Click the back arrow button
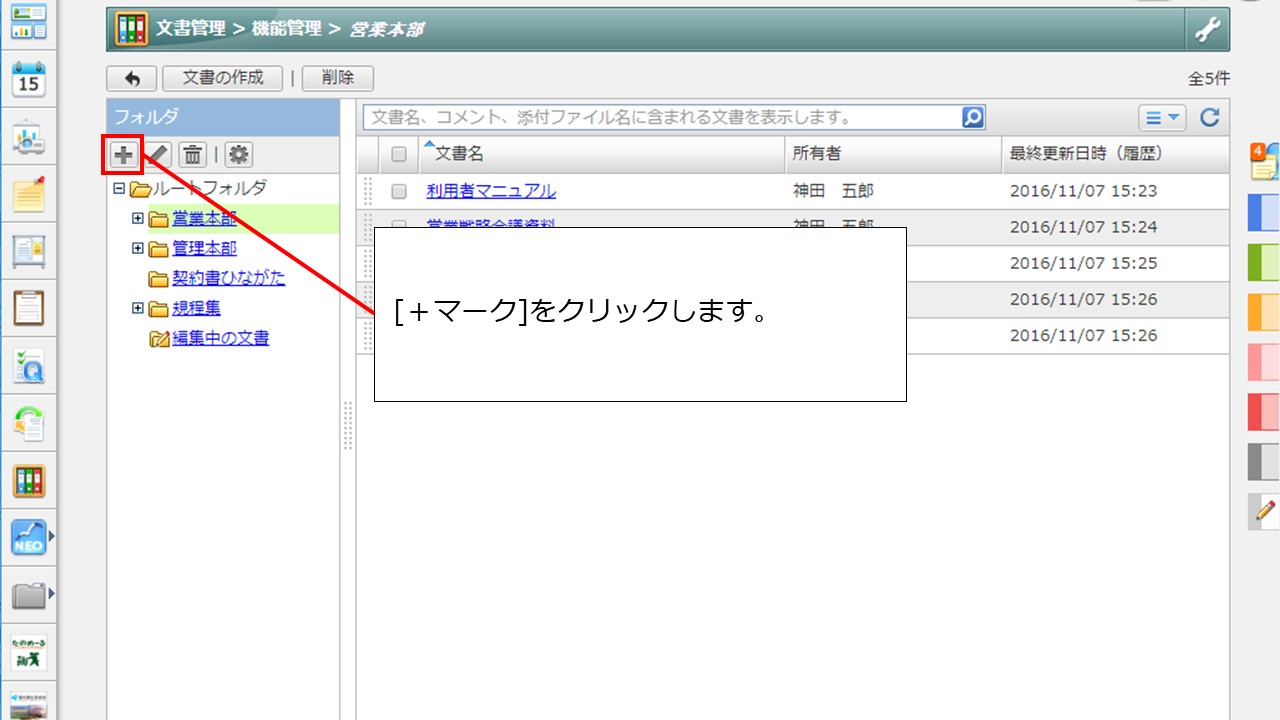The width and height of the screenshot is (1280, 720). coord(131,78)
